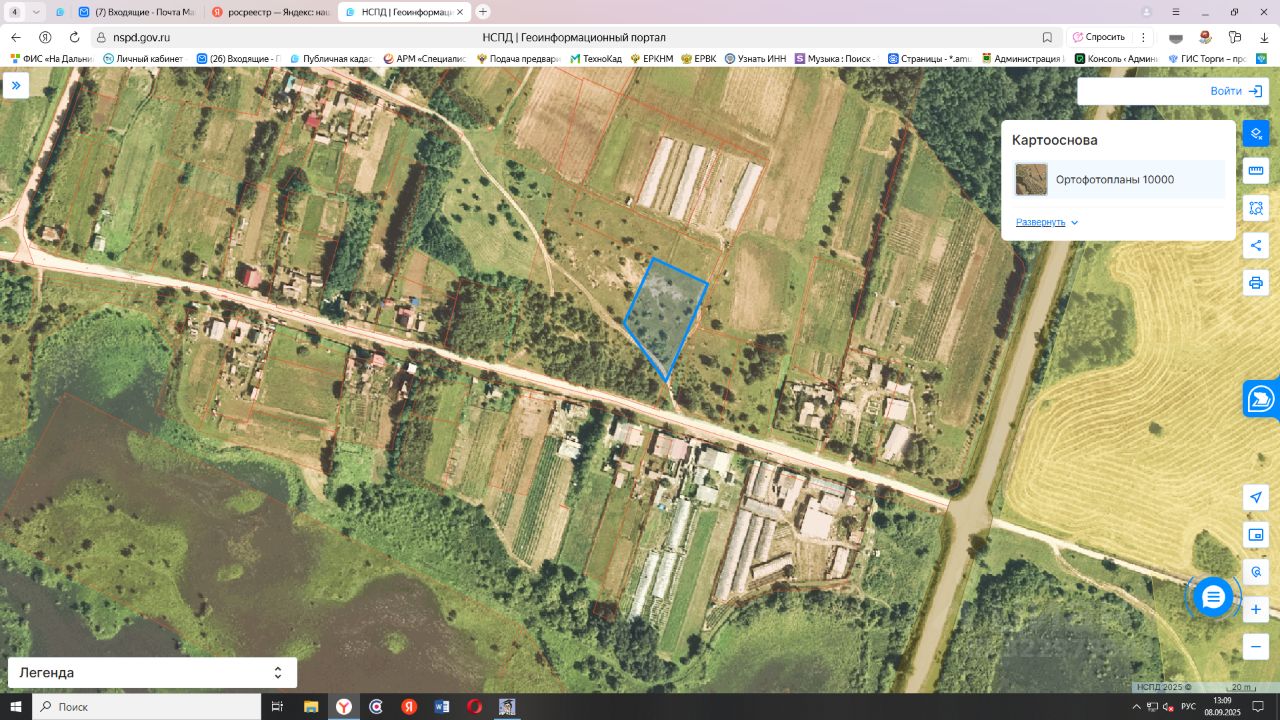Open the ЕРКНМ bookmark

pyautogui.click(x=651, y=59)
